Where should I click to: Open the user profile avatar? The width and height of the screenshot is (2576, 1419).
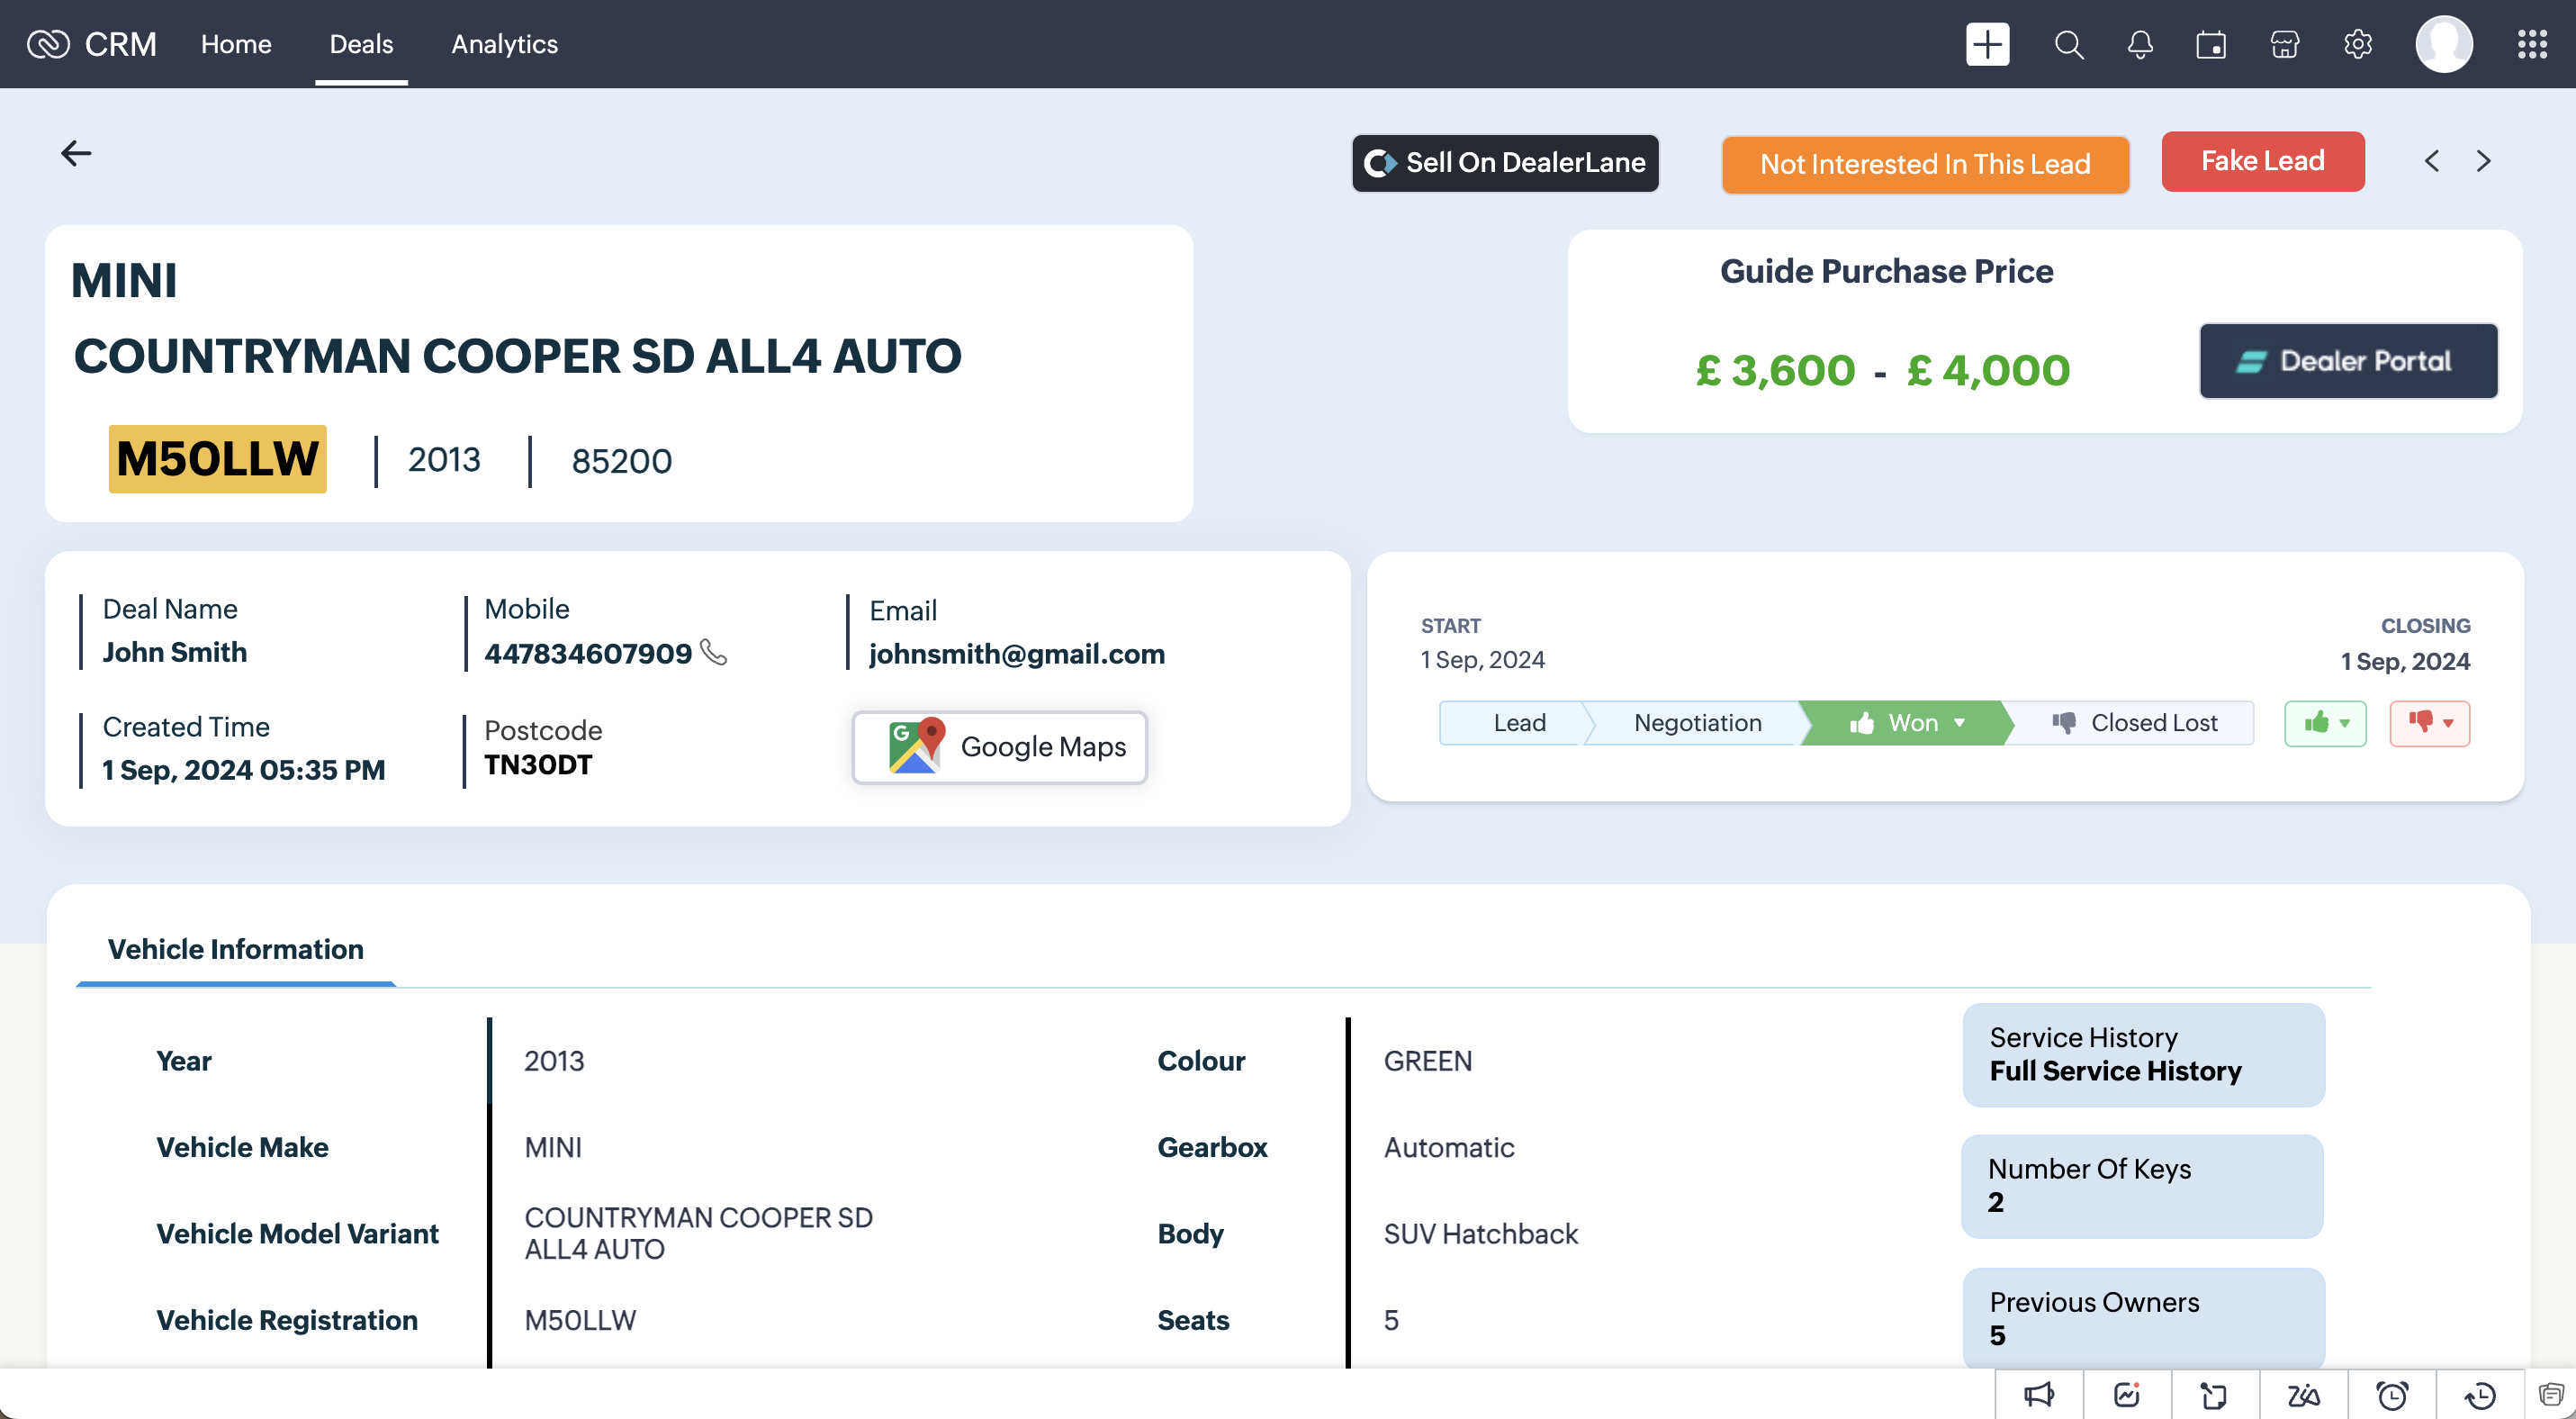[2444, 44]
